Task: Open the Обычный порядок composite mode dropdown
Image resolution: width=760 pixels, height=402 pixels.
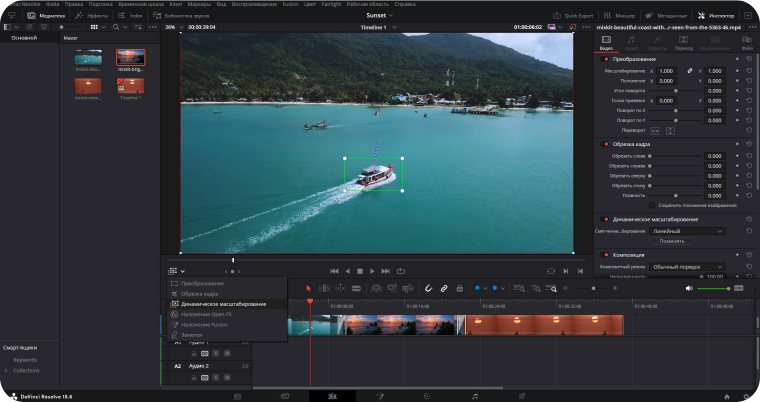Action: 689,267
